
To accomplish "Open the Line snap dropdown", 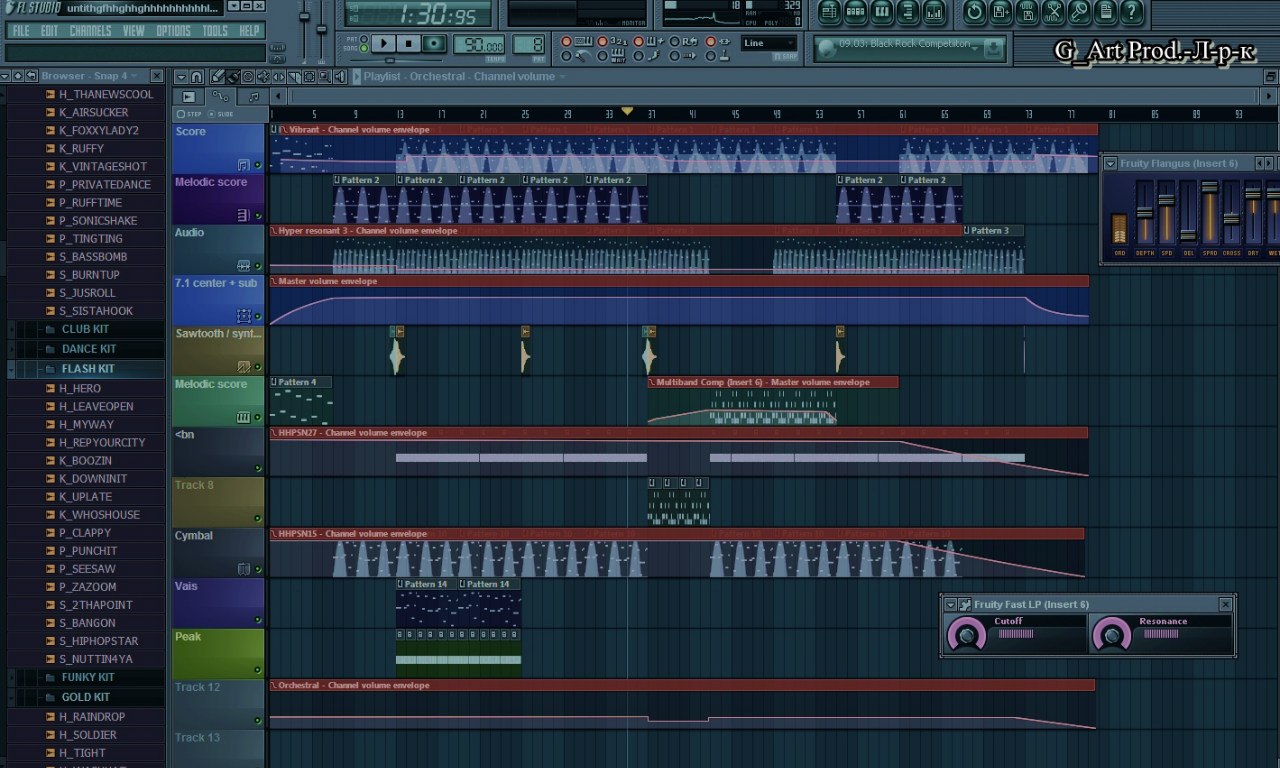I will (x=769, y=43).
